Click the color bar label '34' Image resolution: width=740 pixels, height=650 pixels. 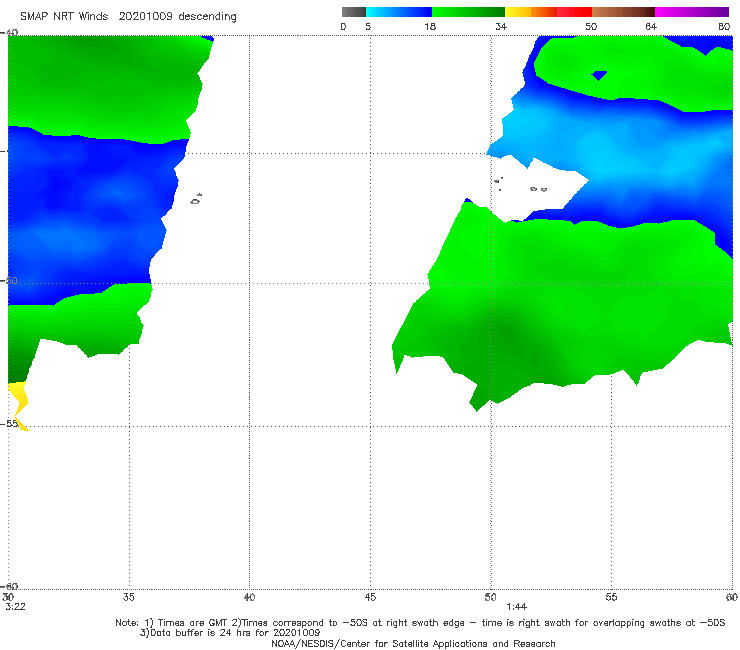501,26
